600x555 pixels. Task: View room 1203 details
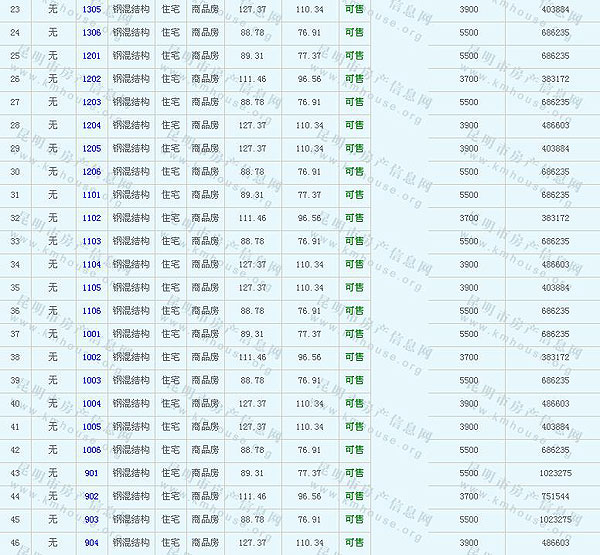point(91,102)
